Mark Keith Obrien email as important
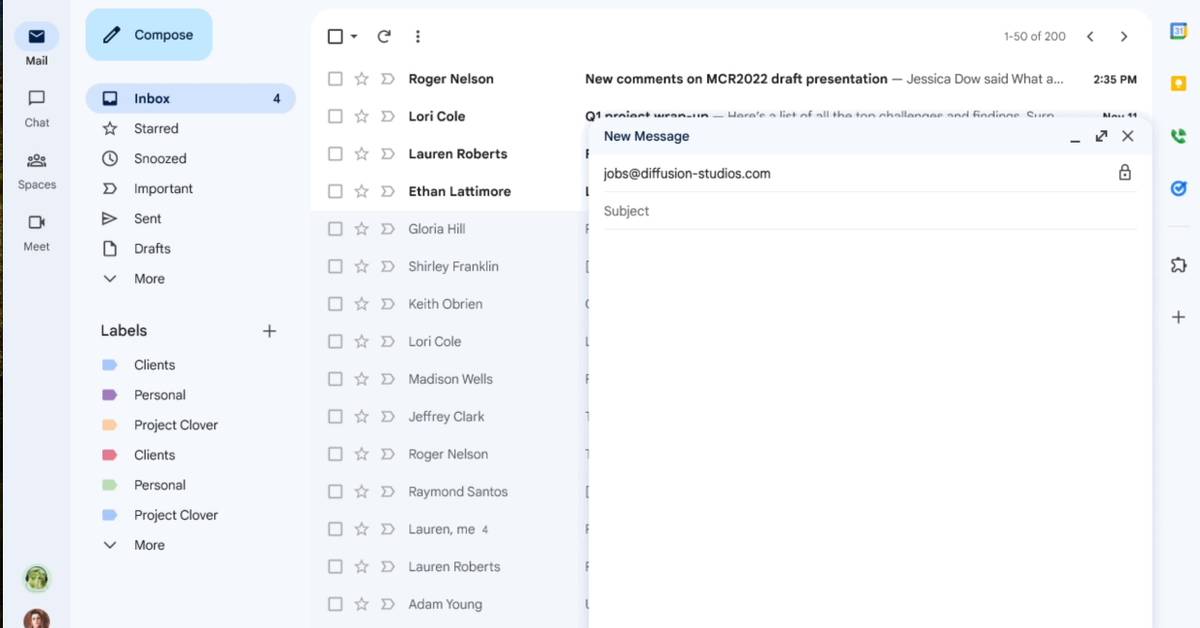 pyautogui.click(x=388, y=304)
